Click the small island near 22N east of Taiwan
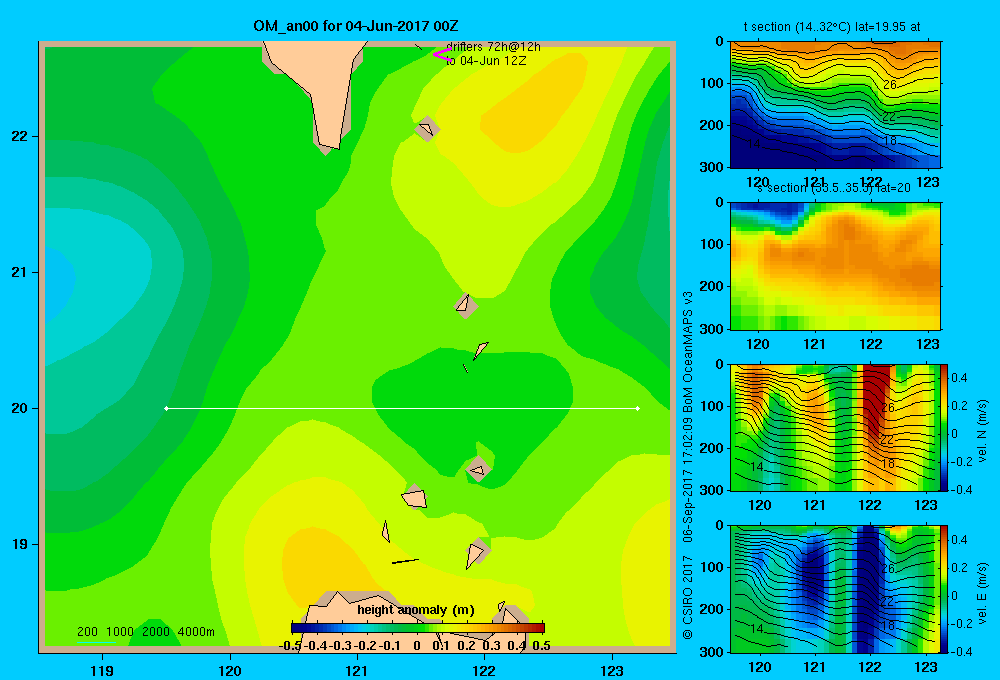This screenshot has height=680, width=1000. (x=427, y=129)
